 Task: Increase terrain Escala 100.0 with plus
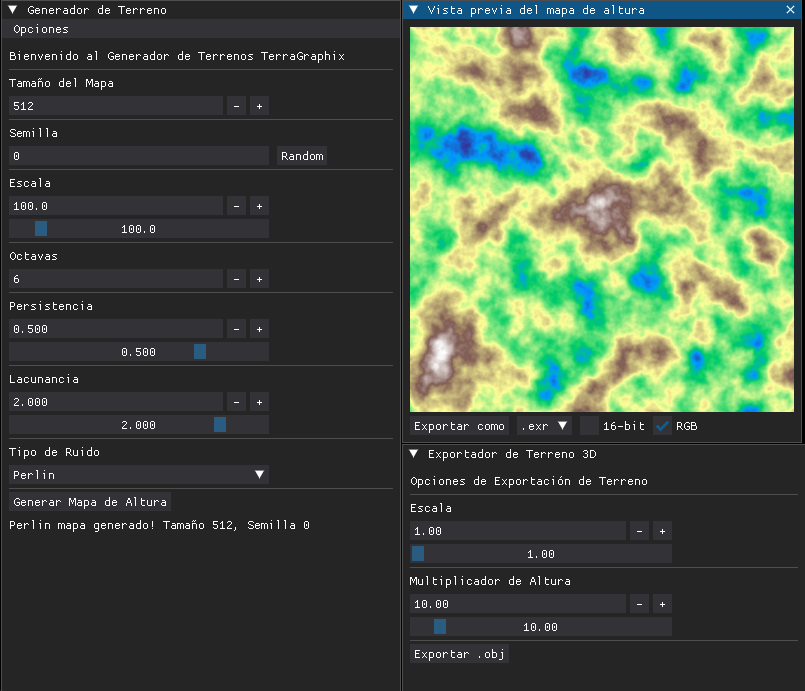[259, 206]
